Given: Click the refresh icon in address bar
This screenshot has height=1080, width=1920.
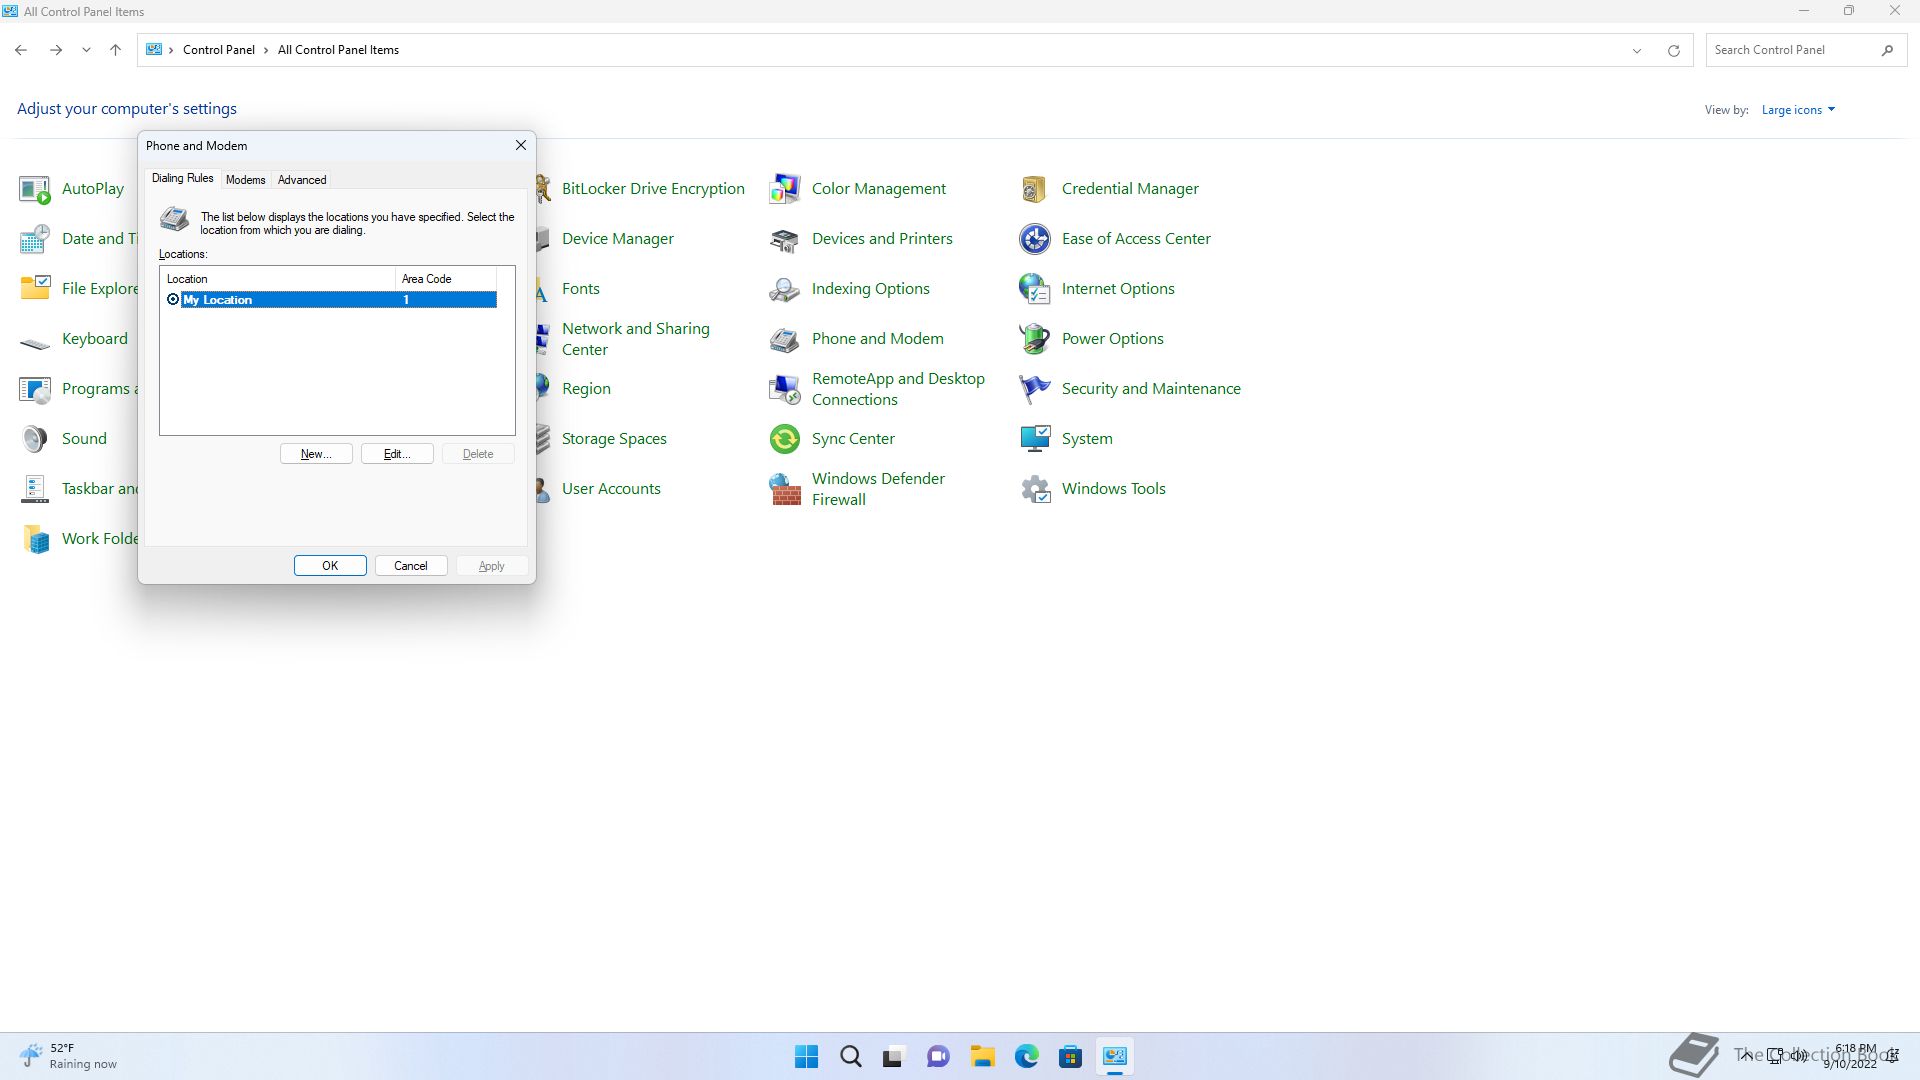Looking at the screenshot, I should coord(1673,50).
